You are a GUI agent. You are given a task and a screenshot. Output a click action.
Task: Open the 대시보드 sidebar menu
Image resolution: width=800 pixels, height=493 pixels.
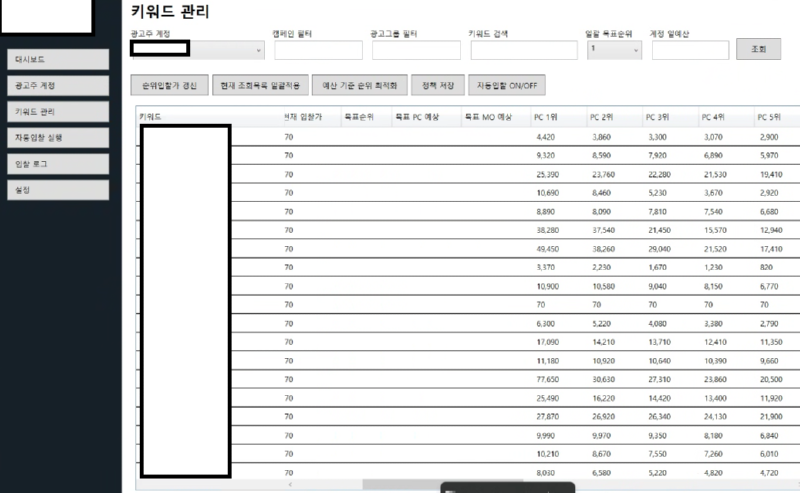click(x=58, y=59)
